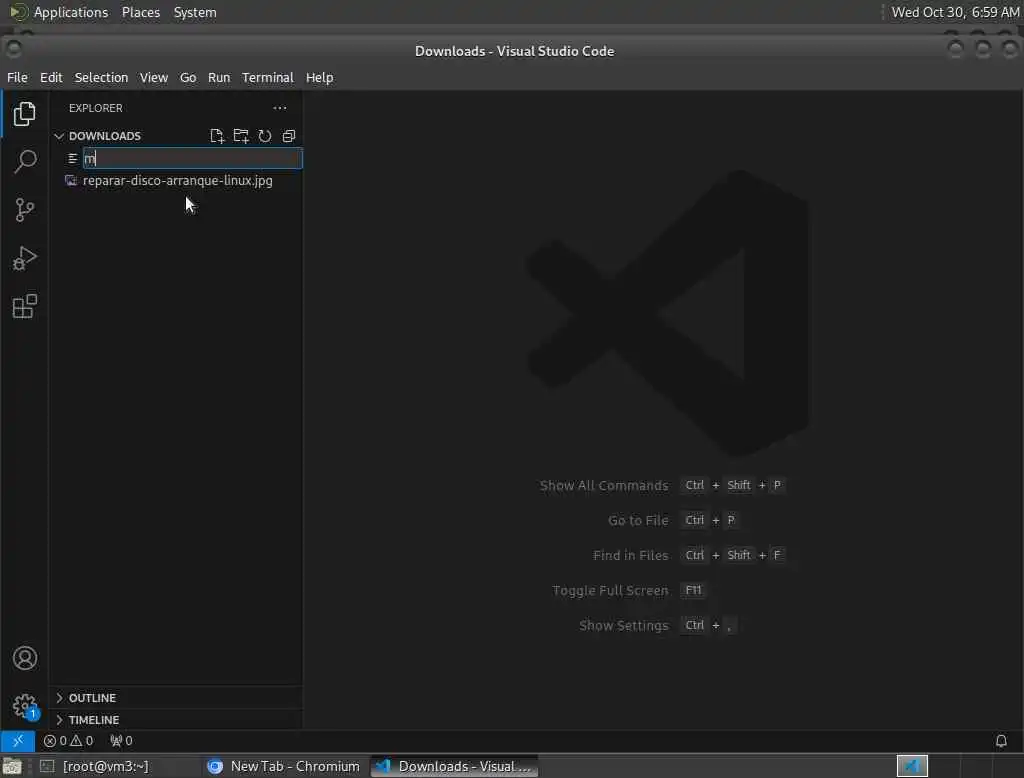Click the remote window indicator in status bar

tap(18, 741)
